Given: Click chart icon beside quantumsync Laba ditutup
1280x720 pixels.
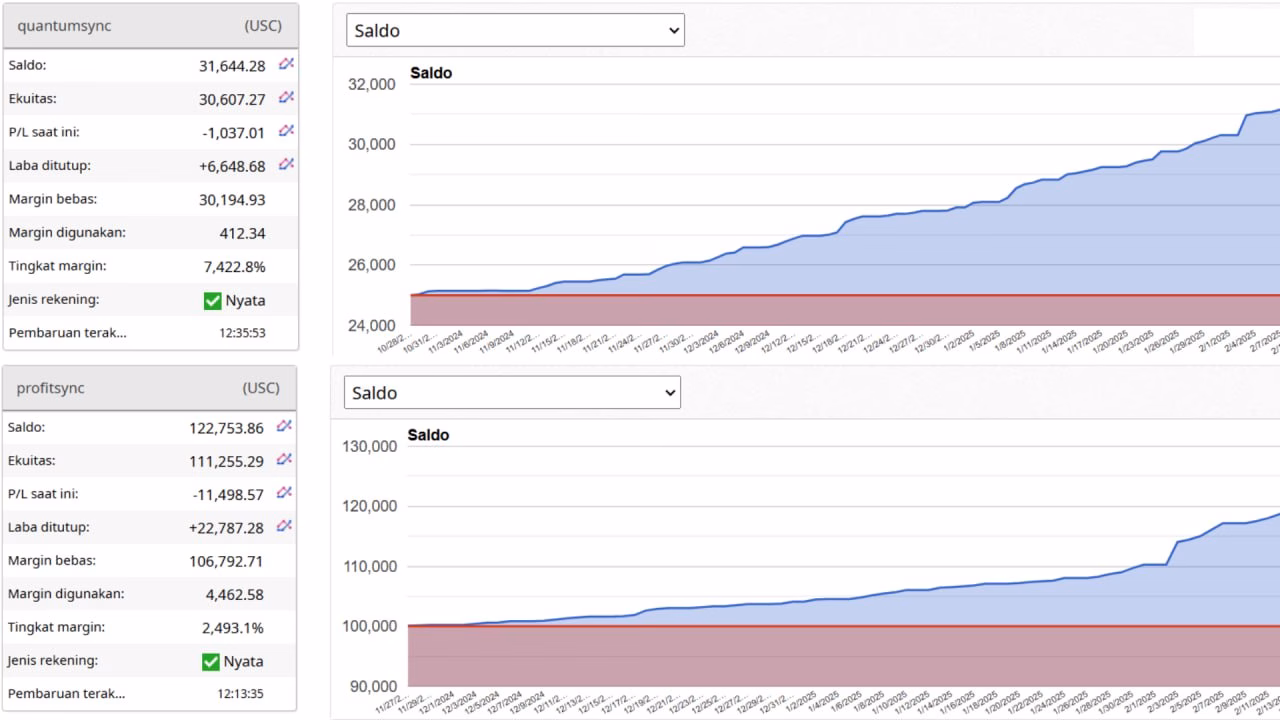Looking at the screenshot, I should 286,164.
